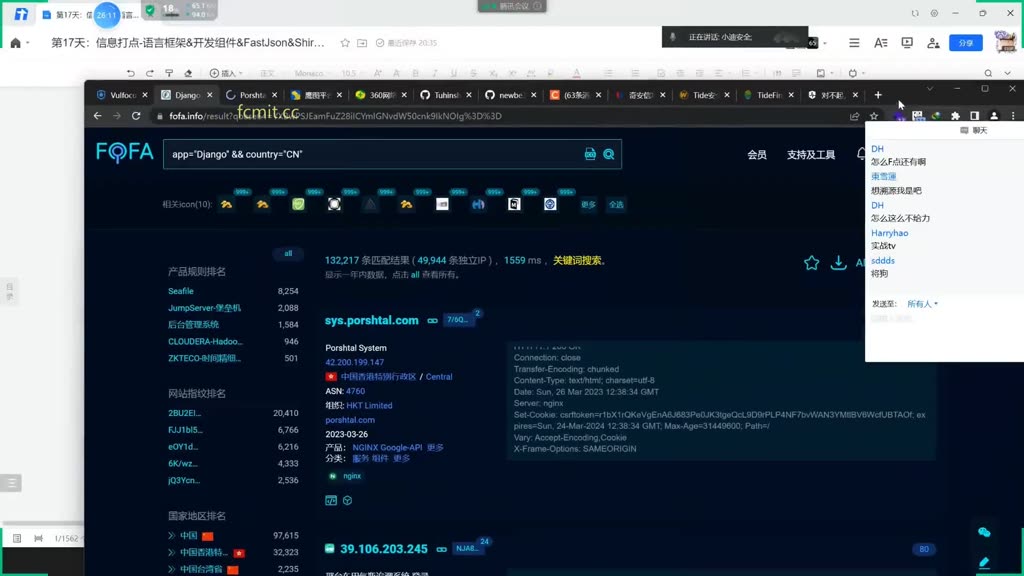Open IP 42.200.199.147 link

[x=355, y=362]
